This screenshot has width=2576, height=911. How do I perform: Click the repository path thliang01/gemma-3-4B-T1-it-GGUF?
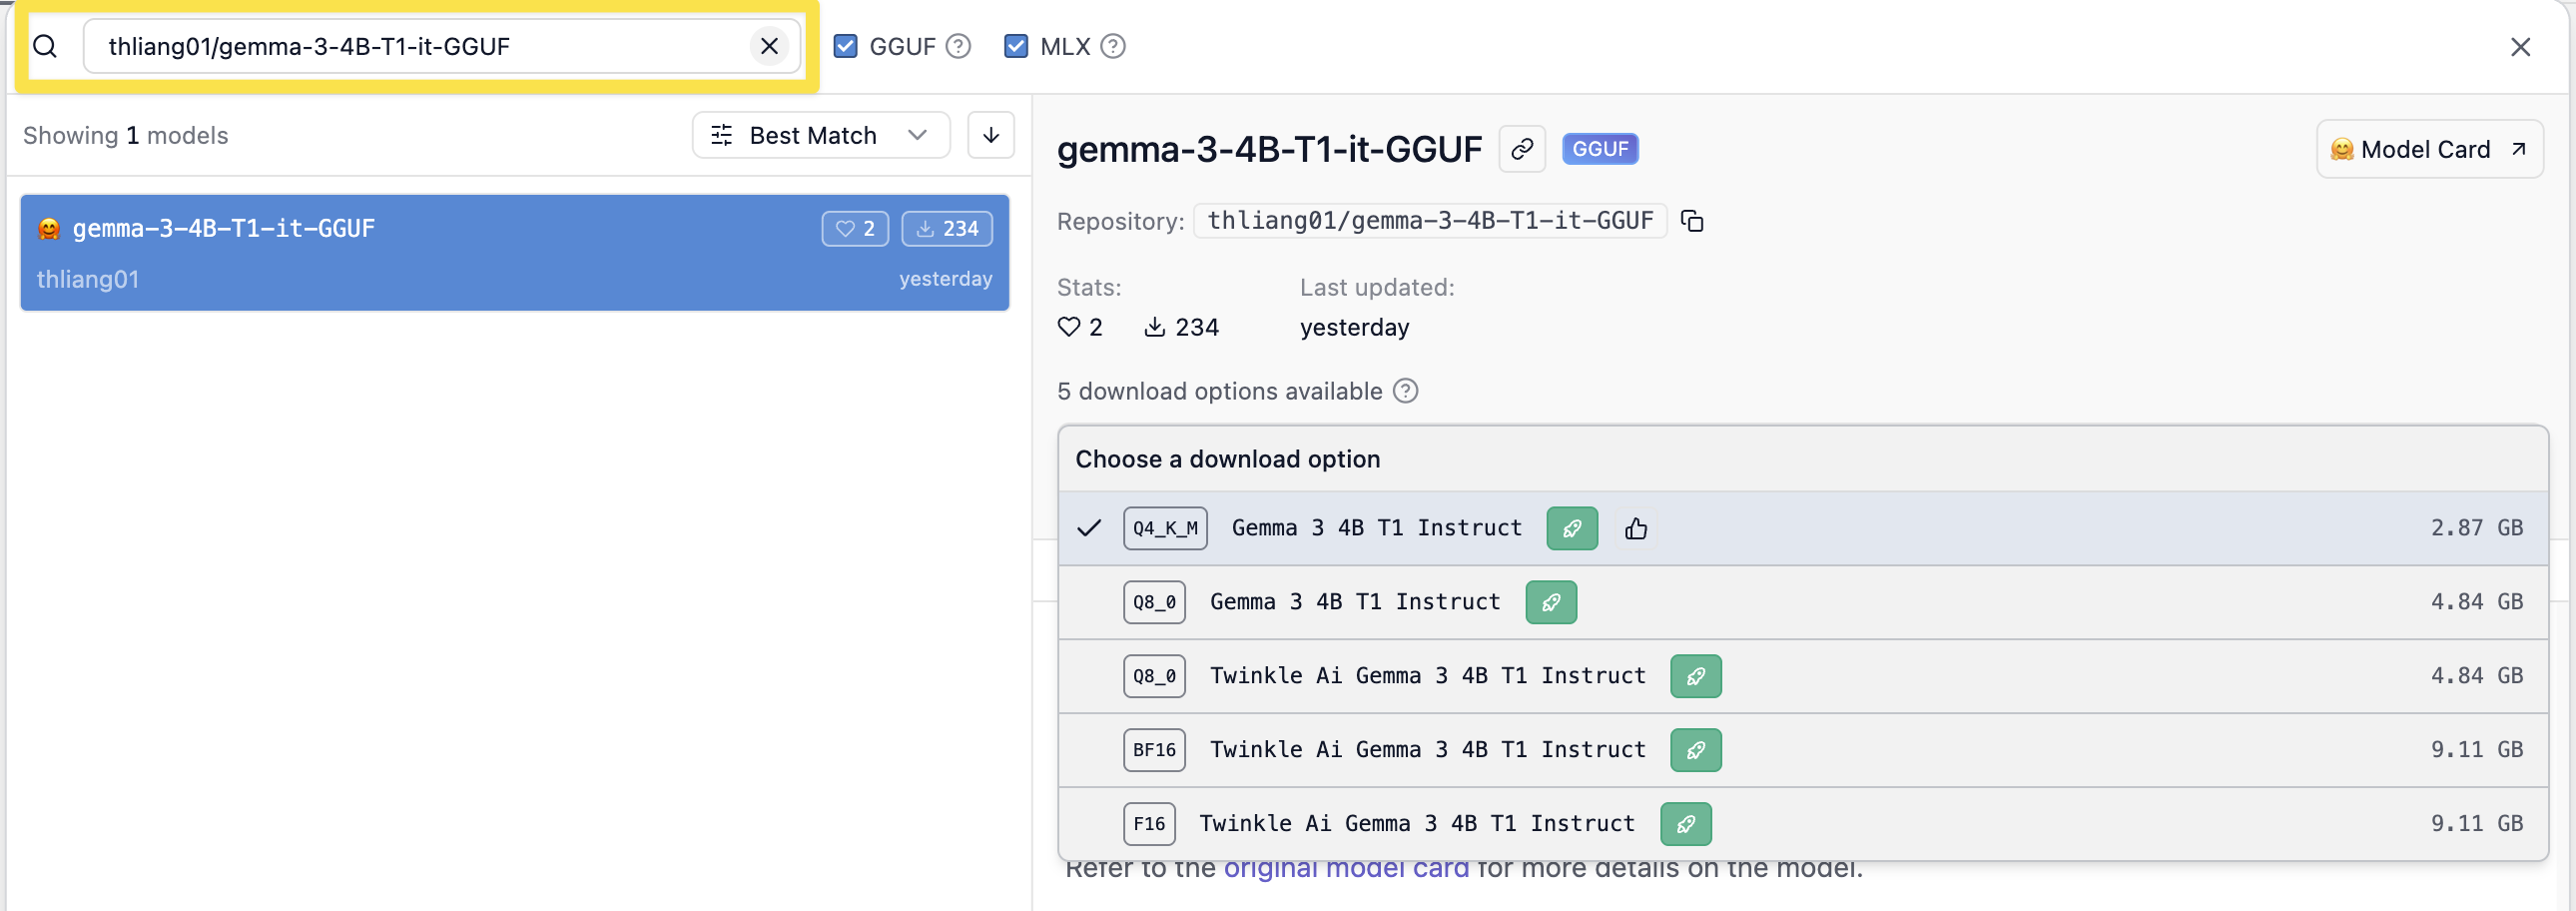(1430, 221)
